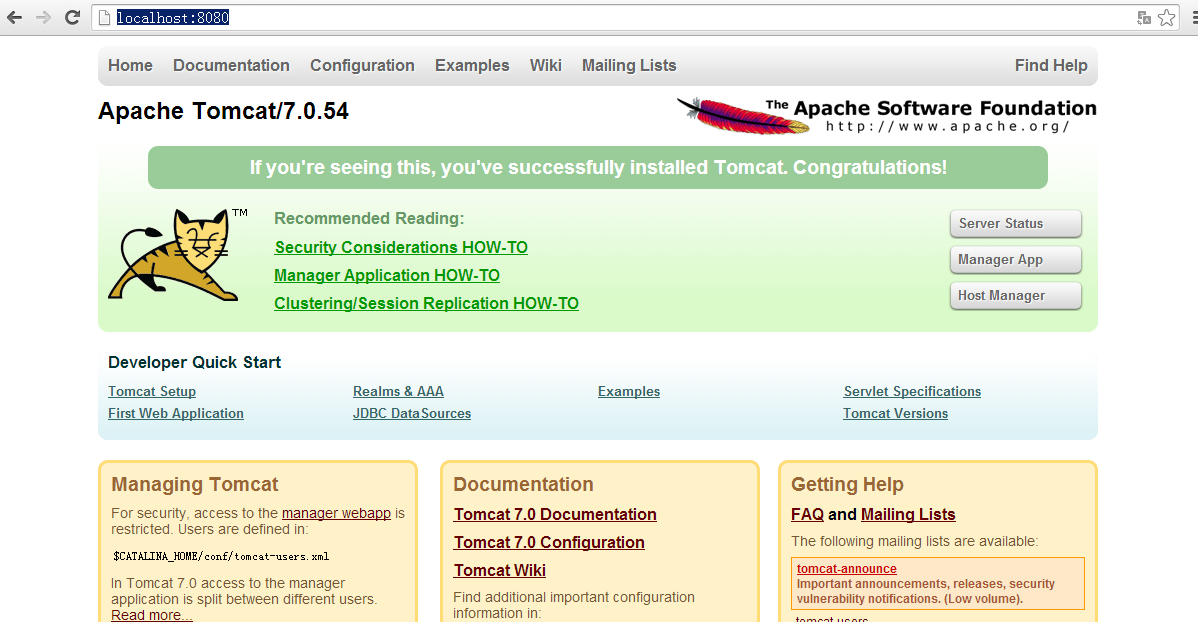Open Manager Application HOW-TO link
Image resolution: width=1198 pixels, height=622 pixels.
387,275
